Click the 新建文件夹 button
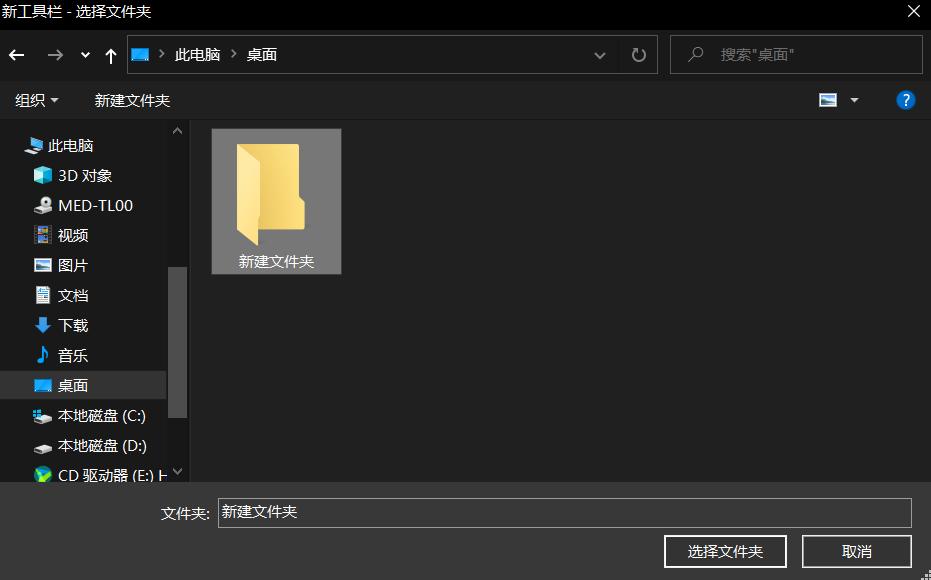 pyautogui.click(x=132, y=100)
